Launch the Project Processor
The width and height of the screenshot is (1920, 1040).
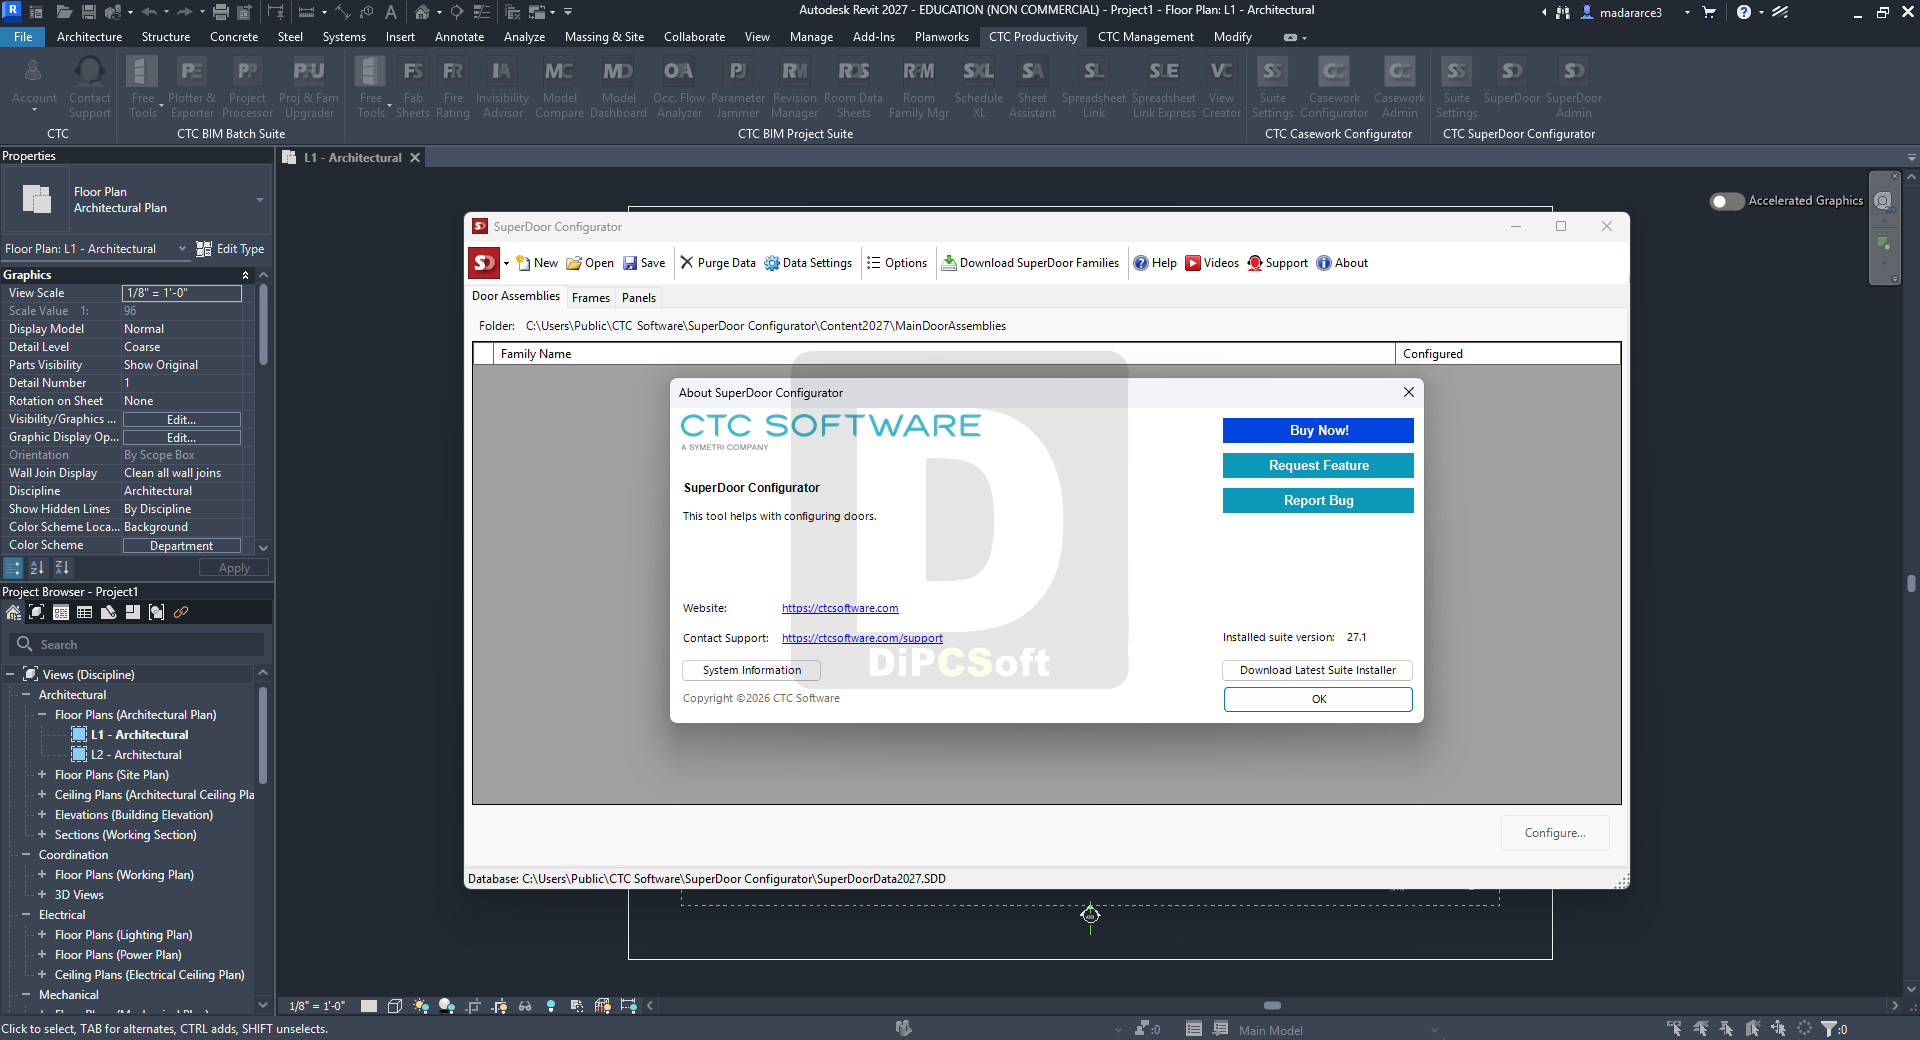pyautogui.click(x=247, y=88)
